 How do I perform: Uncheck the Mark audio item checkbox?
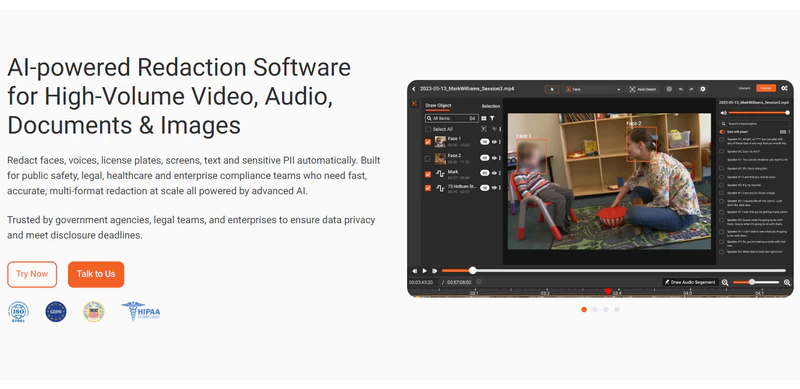(428, 175)
